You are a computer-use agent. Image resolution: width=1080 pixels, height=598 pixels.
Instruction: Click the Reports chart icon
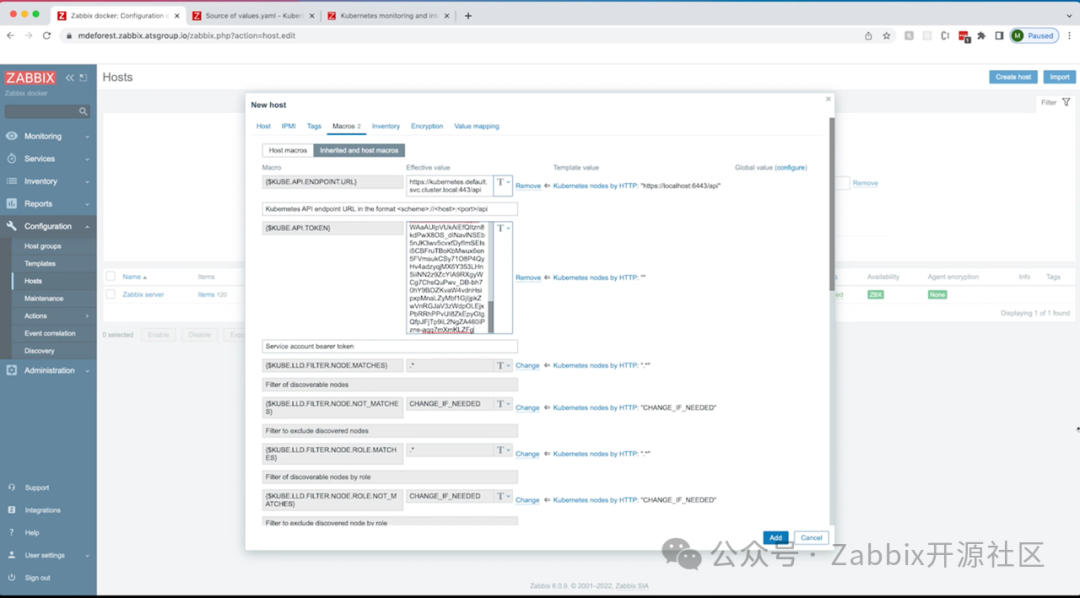tap(12, 204)
